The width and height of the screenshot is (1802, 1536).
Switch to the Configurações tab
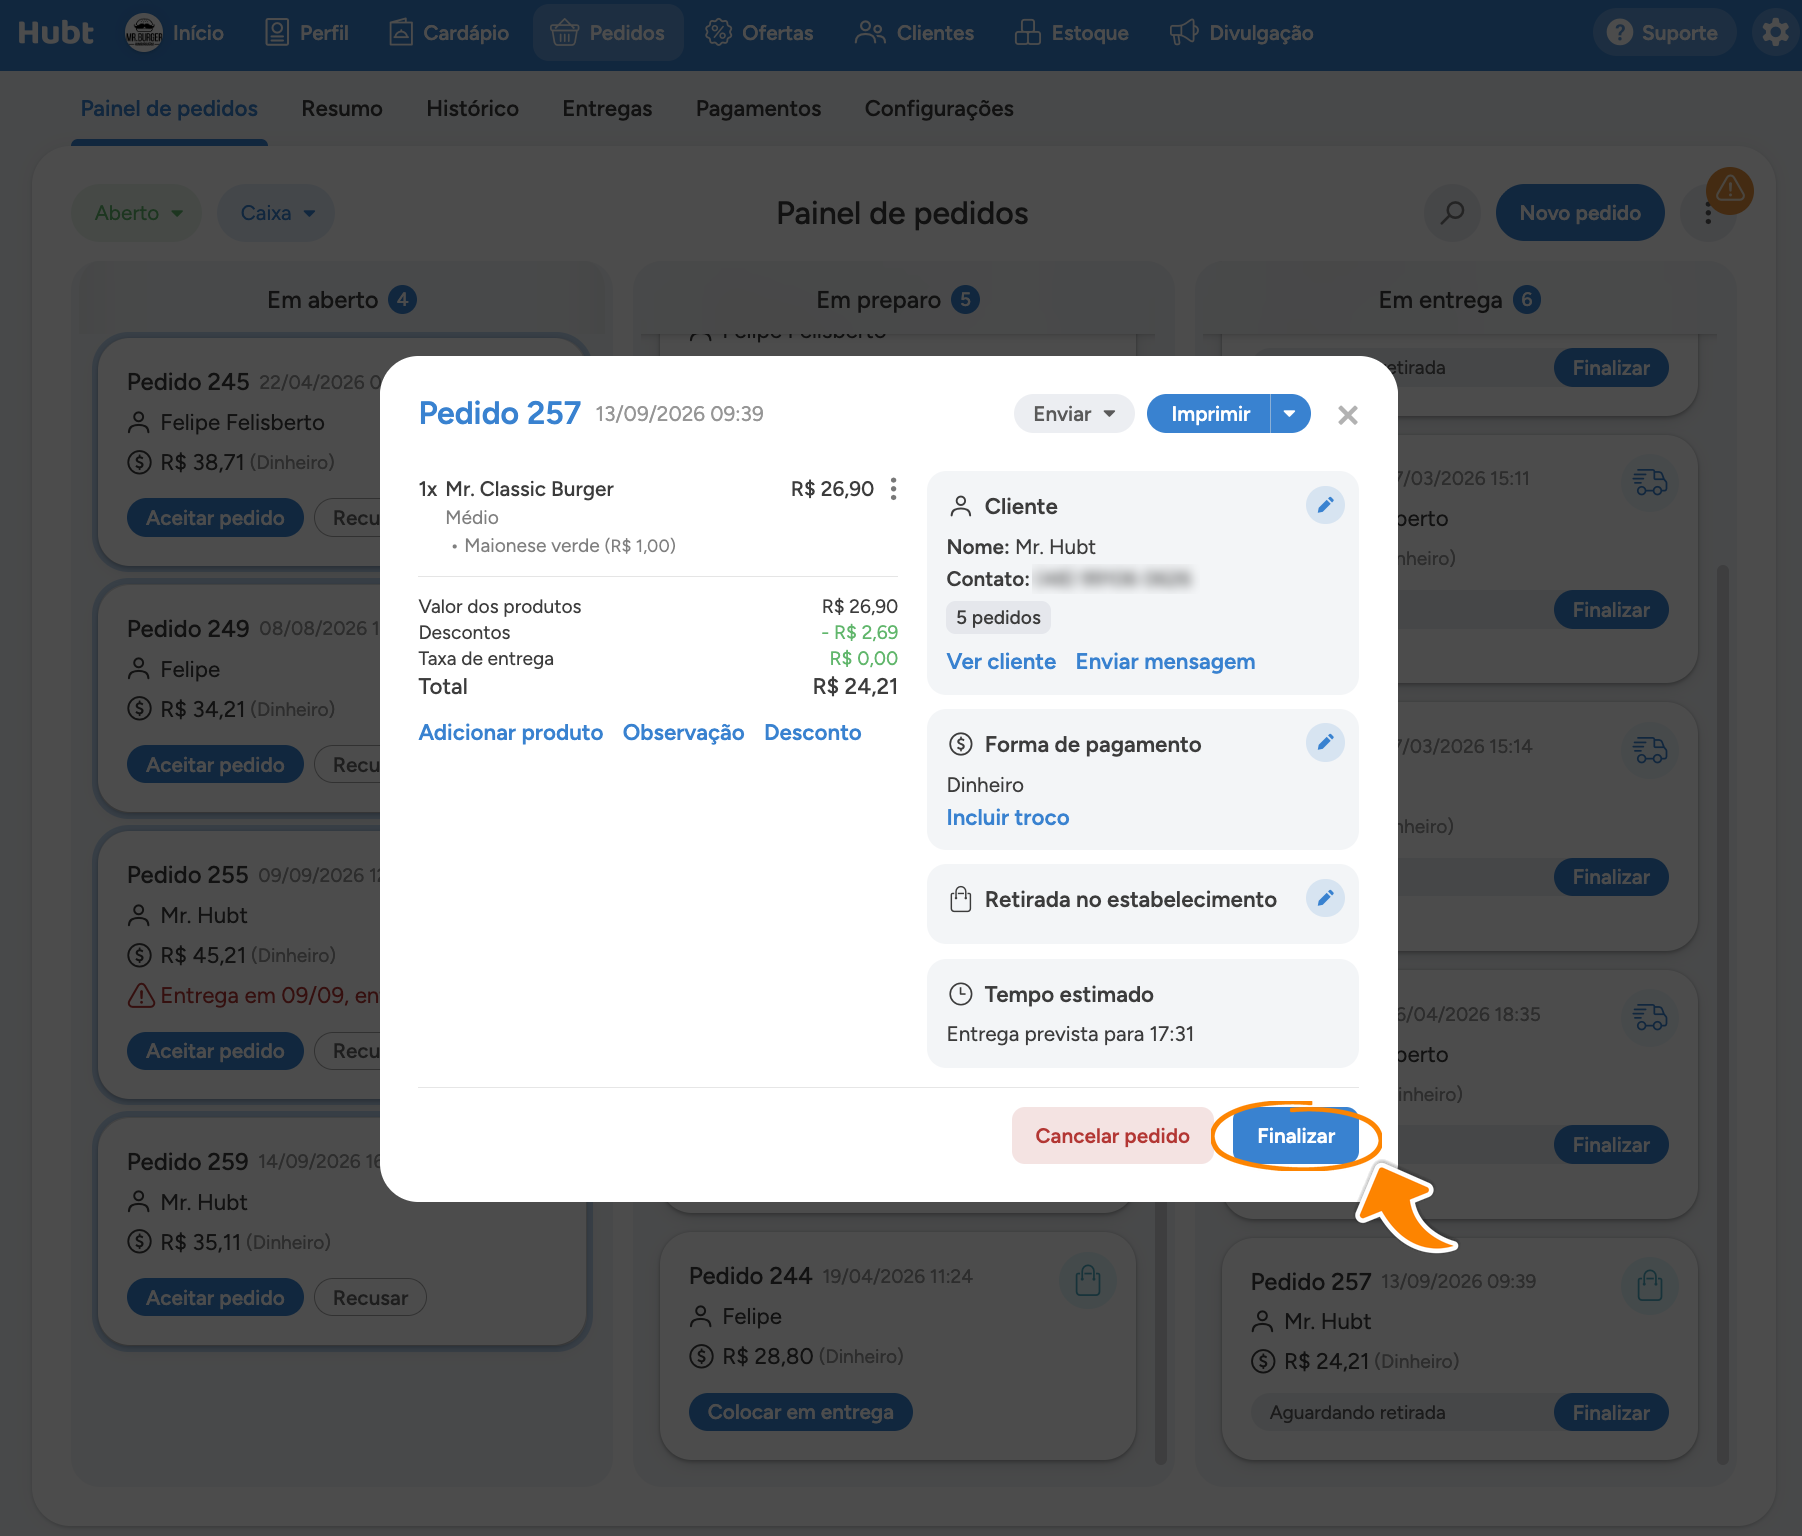939,108
